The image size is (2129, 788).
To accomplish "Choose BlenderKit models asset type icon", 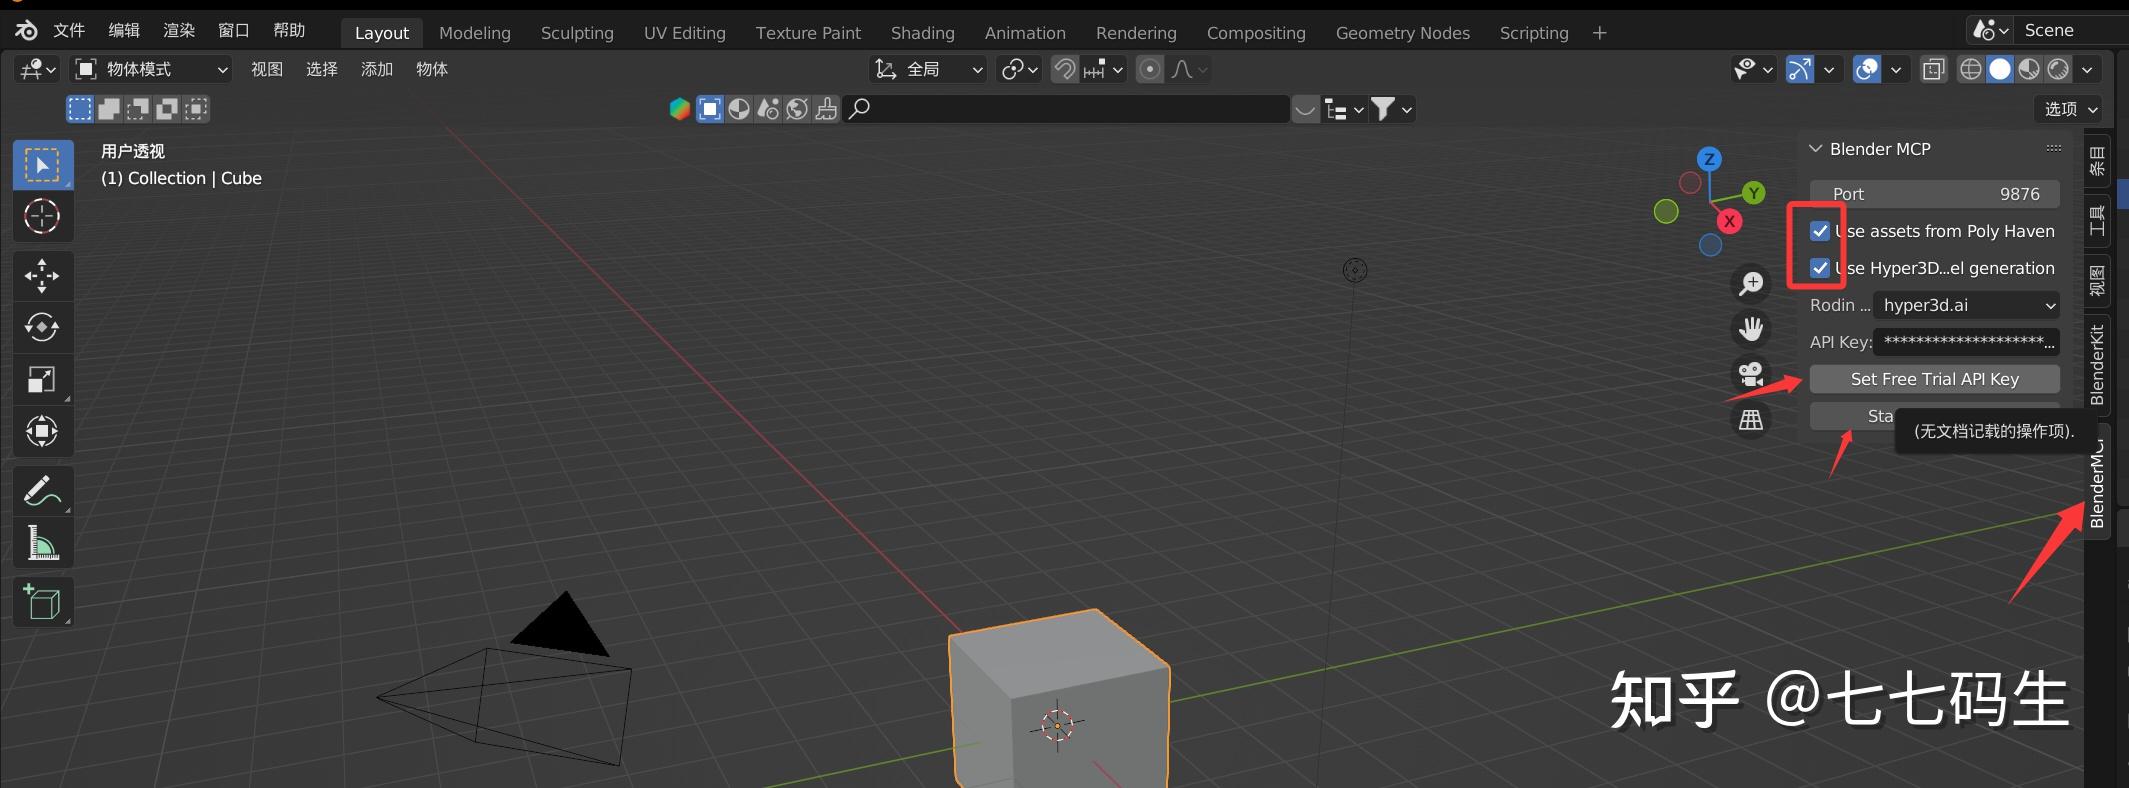I will (710, 109).
